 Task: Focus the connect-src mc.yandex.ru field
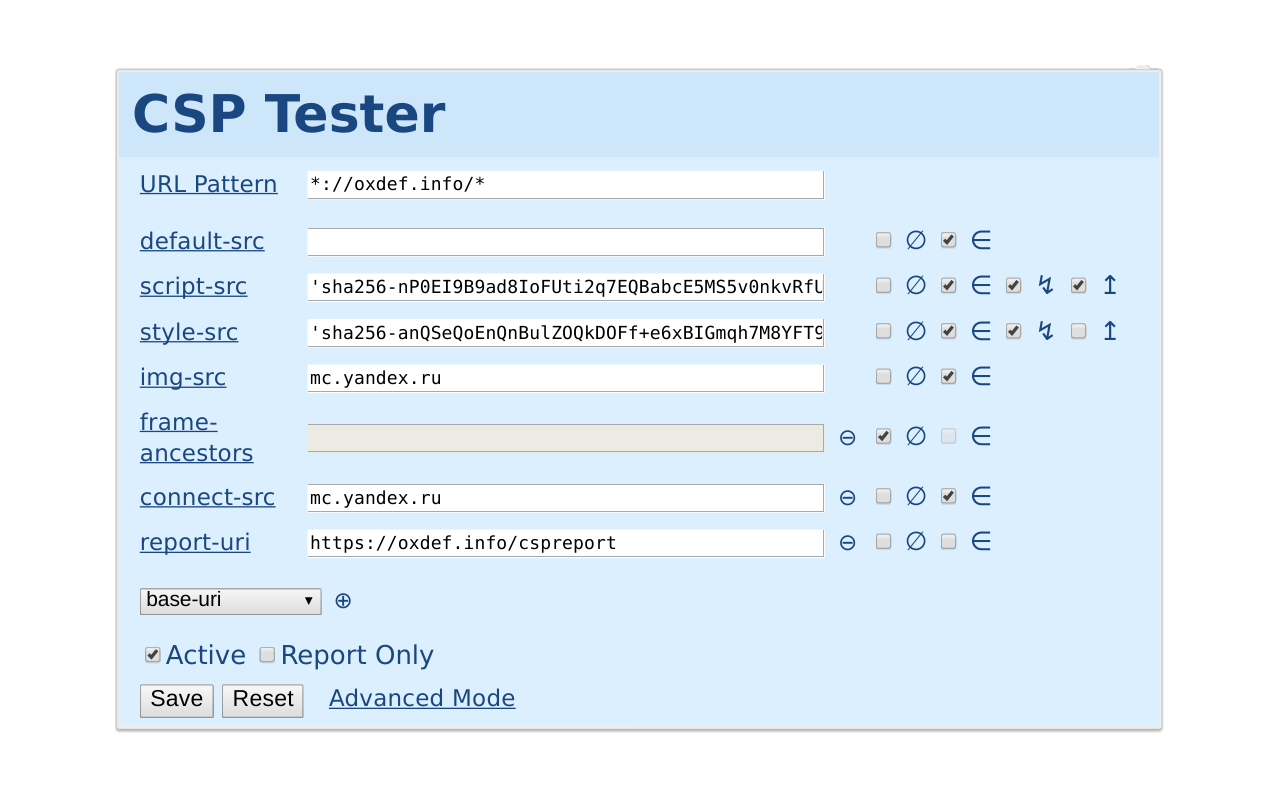tap(566, 498)
